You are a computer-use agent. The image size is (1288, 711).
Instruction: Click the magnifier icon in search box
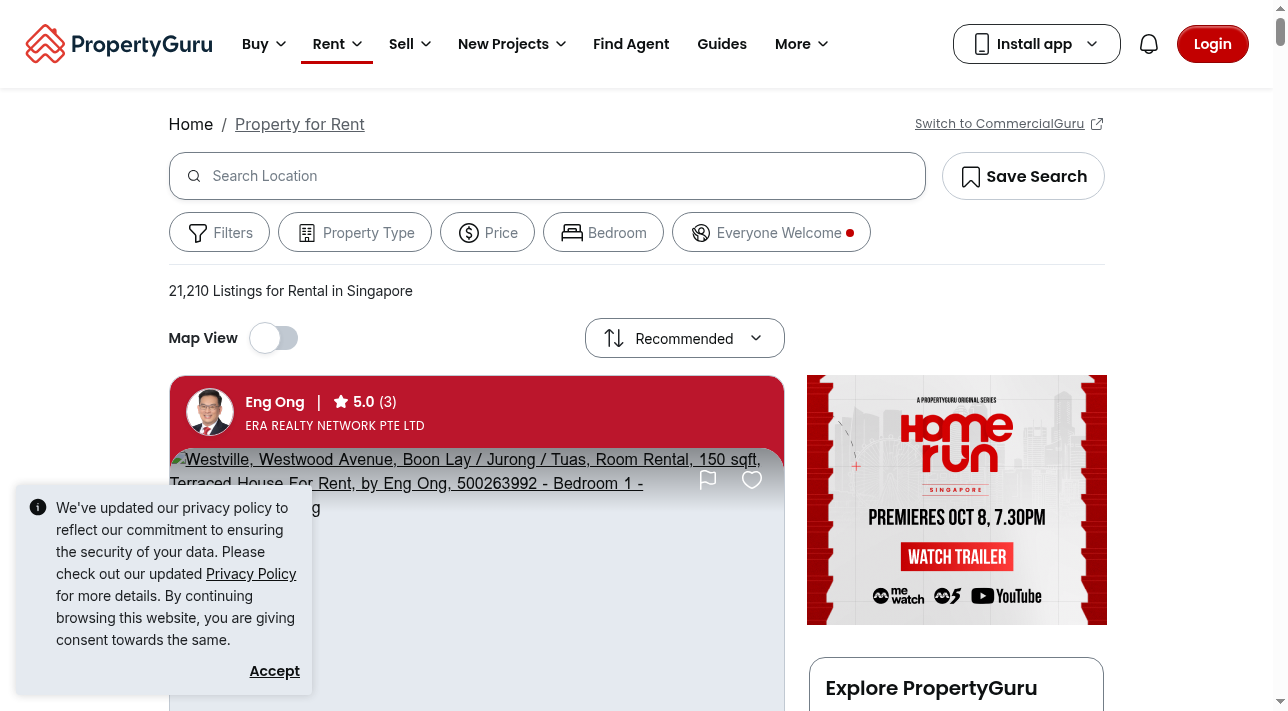[x=194, y=176]
